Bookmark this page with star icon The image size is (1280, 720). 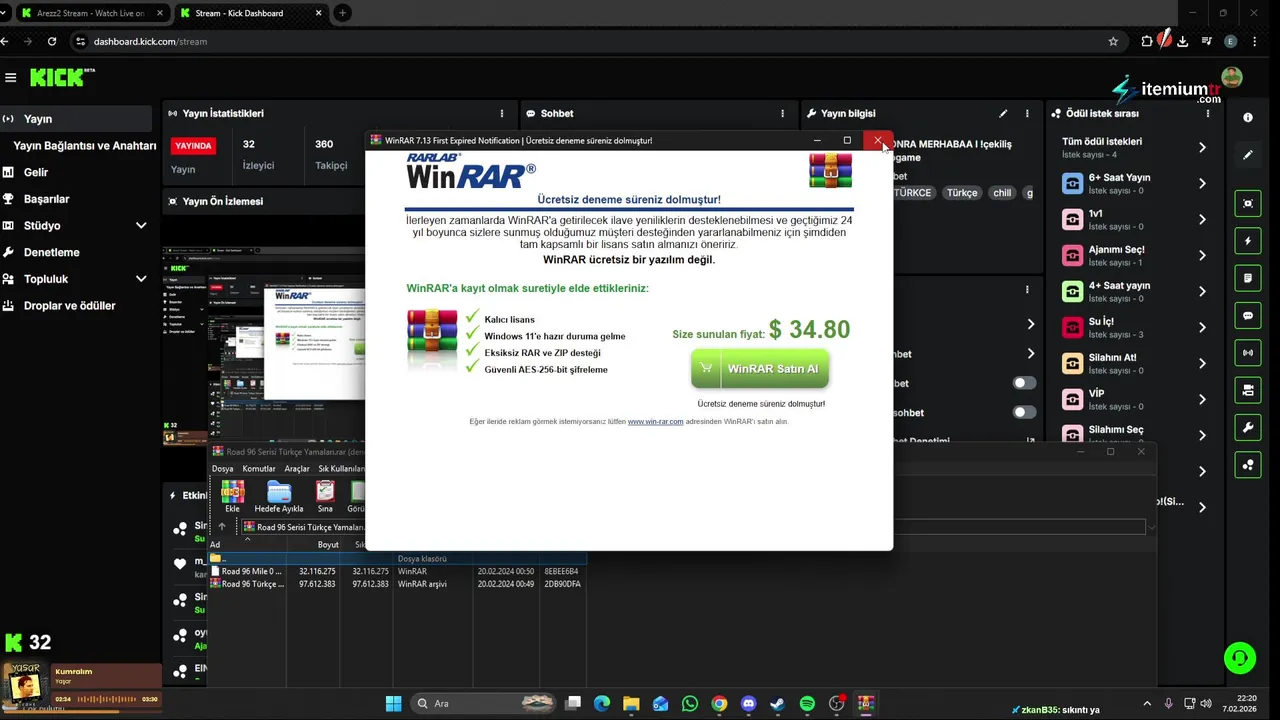pos(1113,41)
